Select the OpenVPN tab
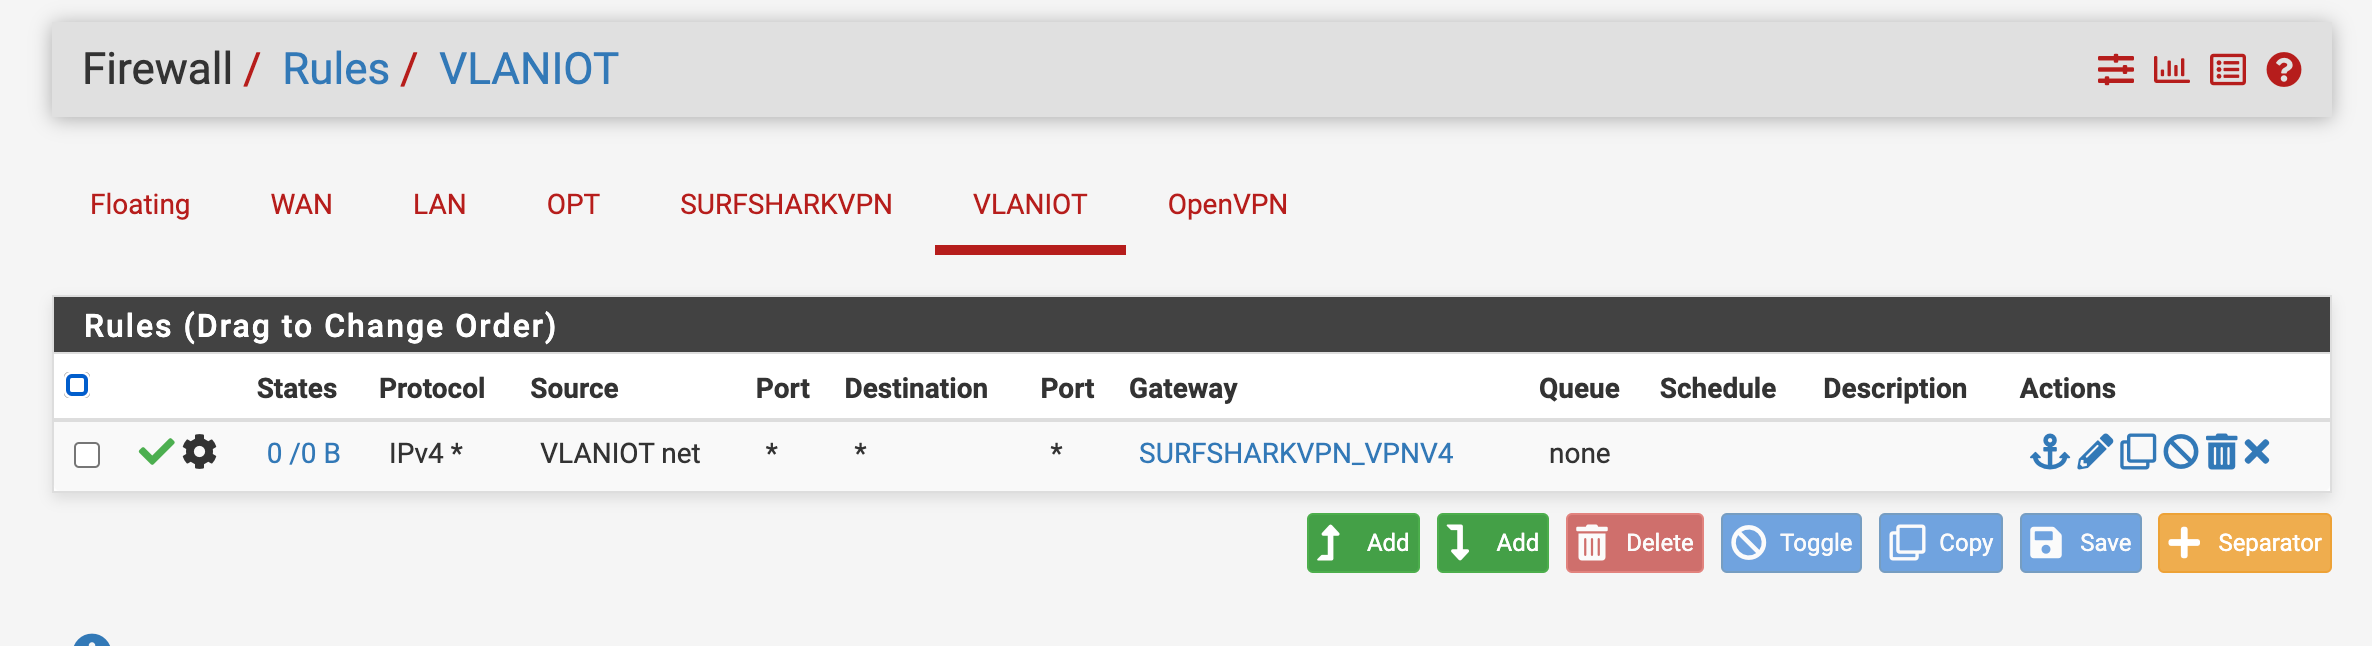The image size is (2372, 646). pyautogui.click(x=1227, y=205)
